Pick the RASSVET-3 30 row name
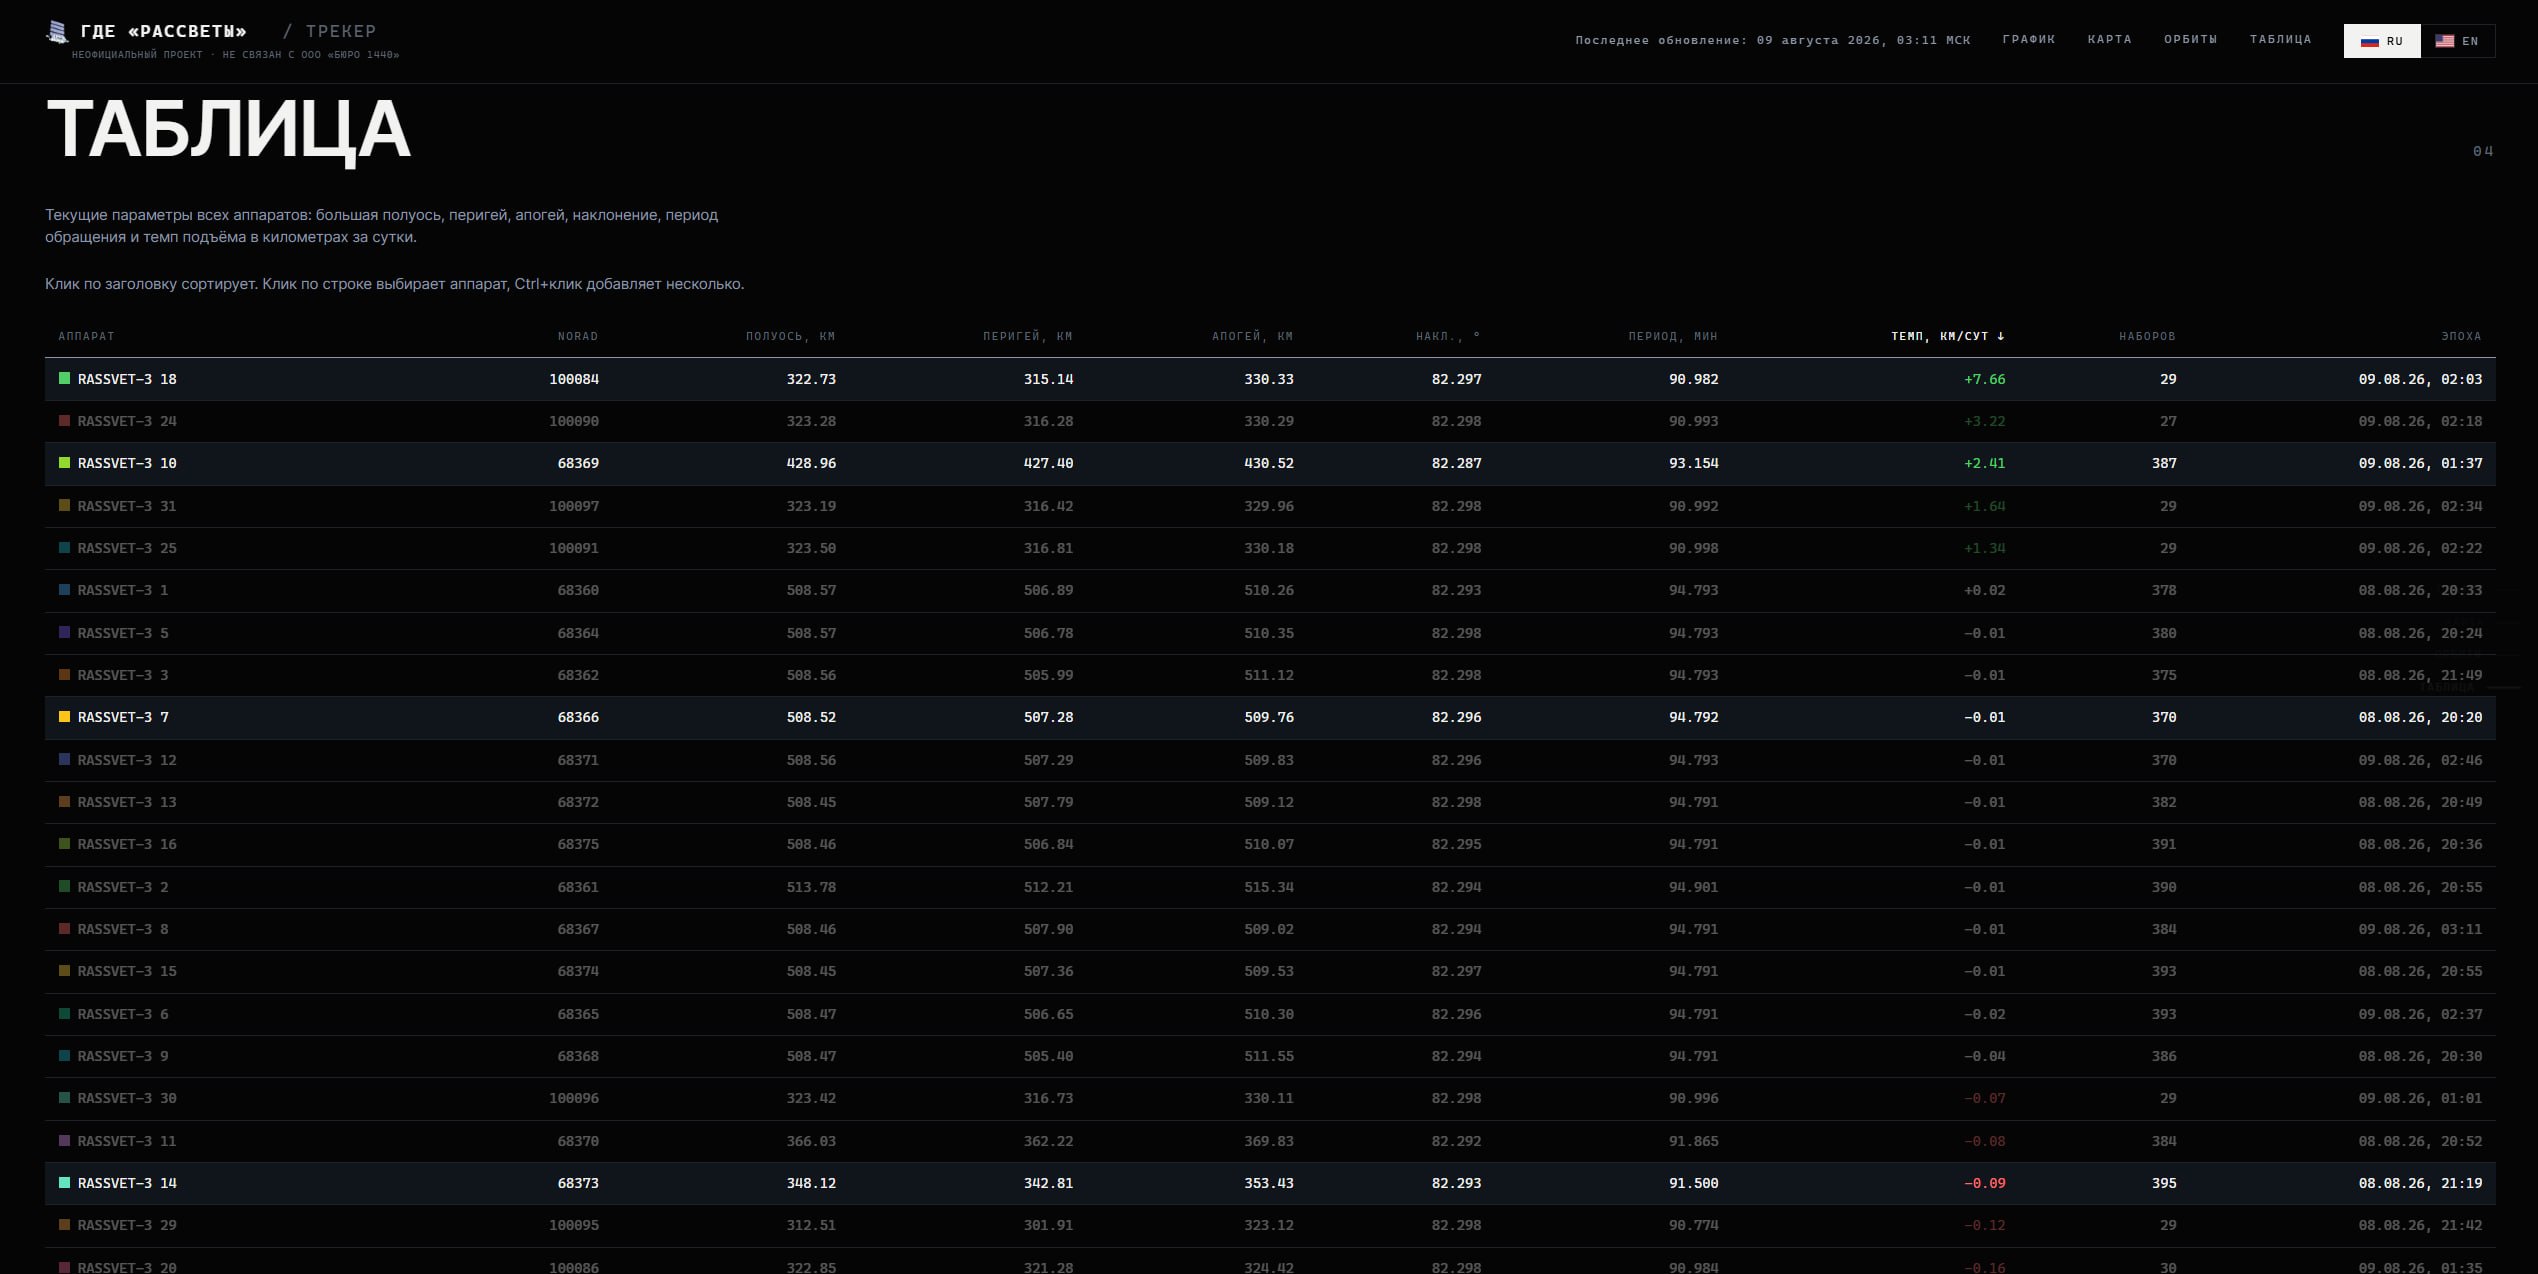The image size is (2538, 1274). point(127,1098)
